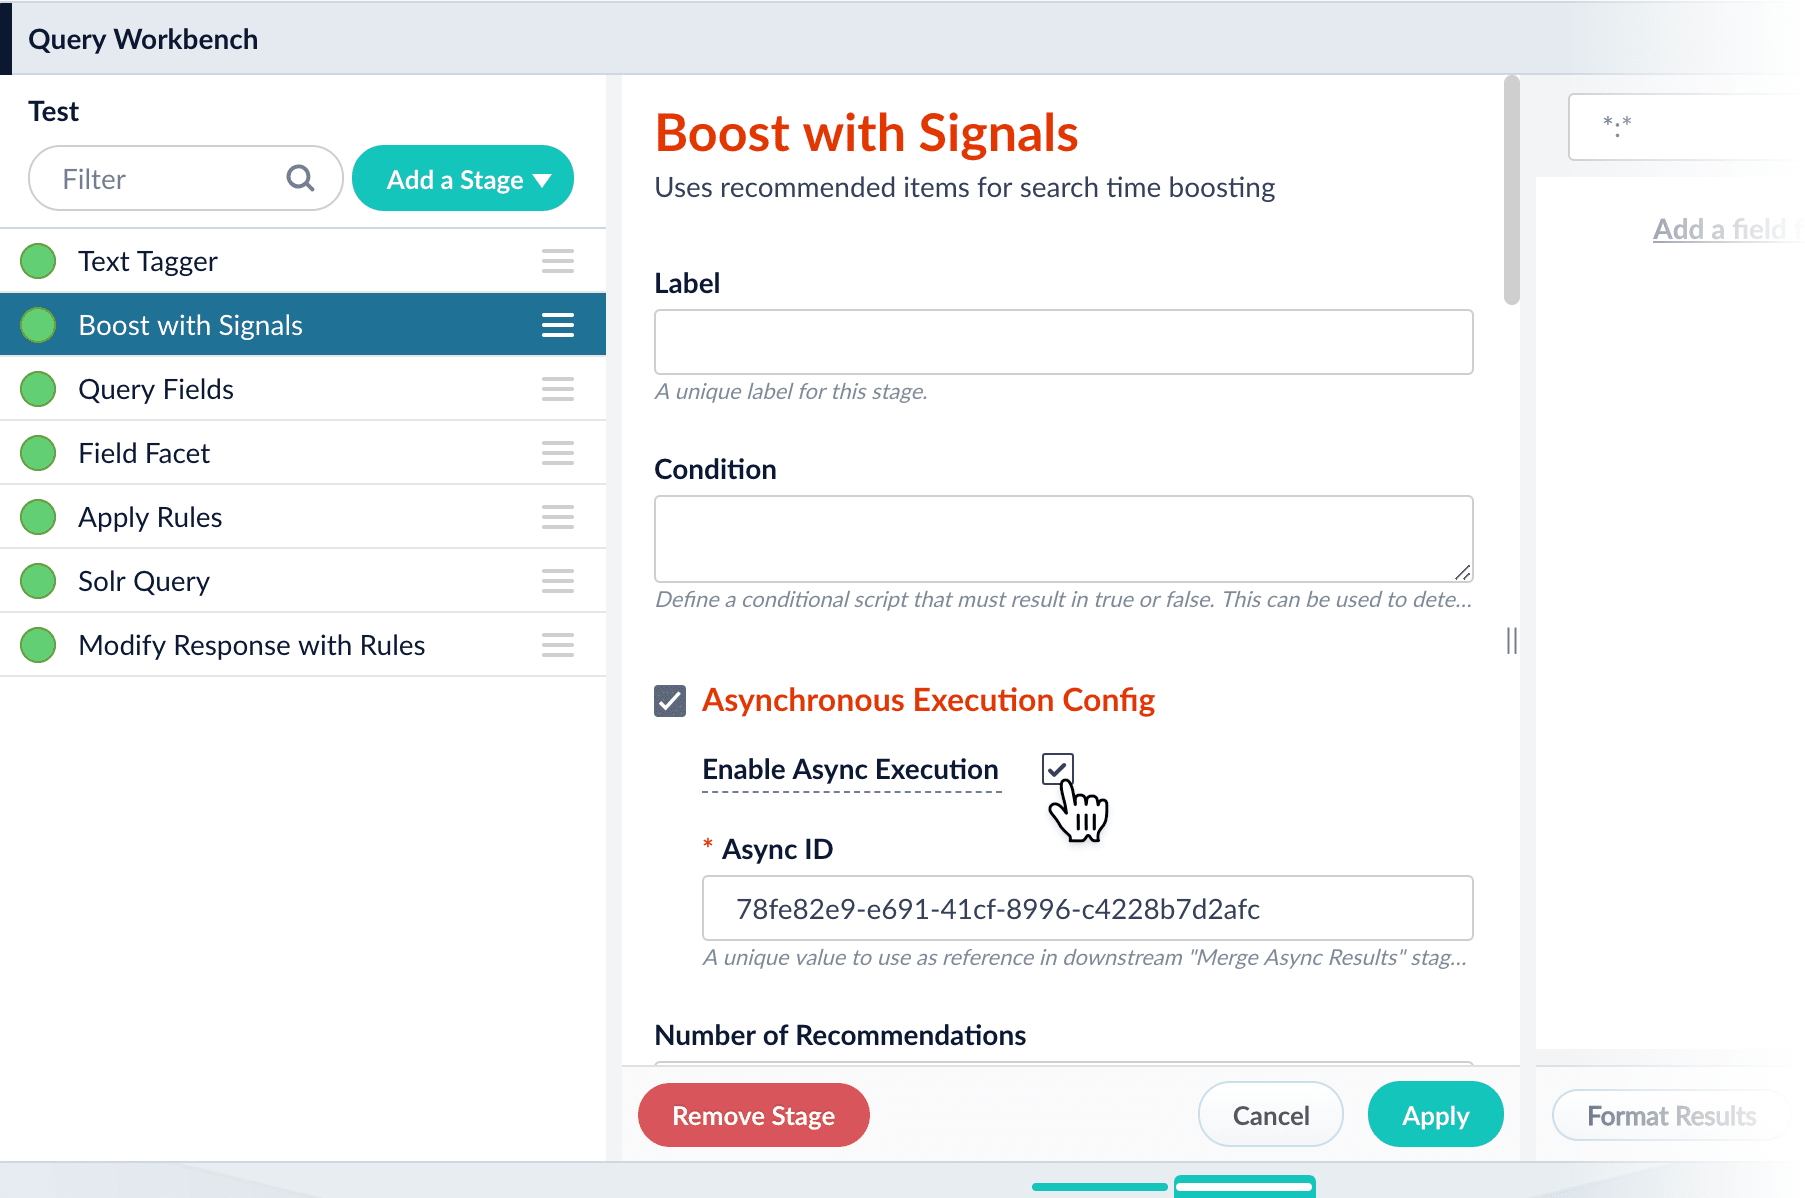Click the config panel vertical scrollbar
Screen dimensions: 1805x1198
pyautogui.click(x=1511, y=190)
